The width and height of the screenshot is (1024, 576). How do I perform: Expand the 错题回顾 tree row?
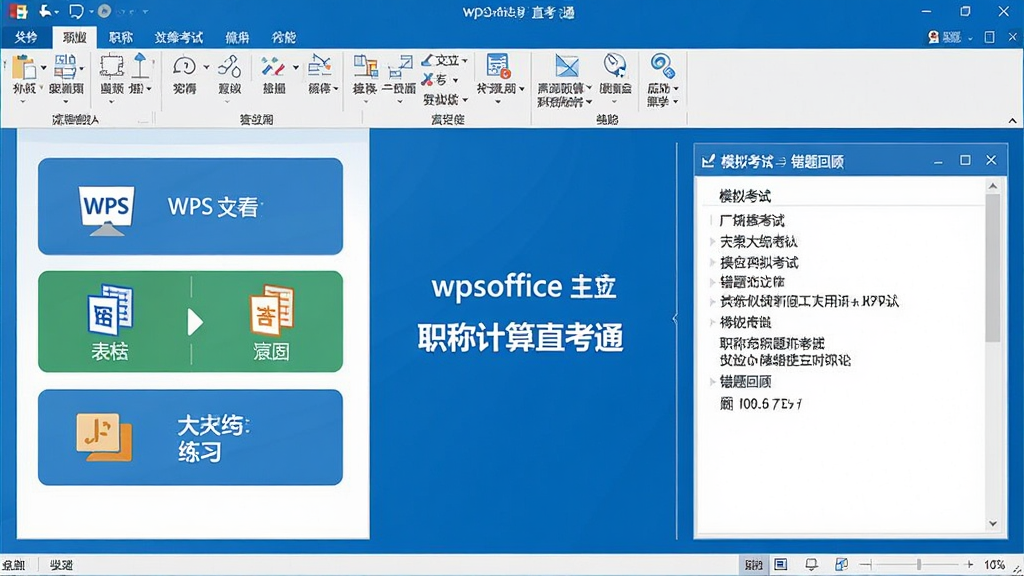coord(712,381)
